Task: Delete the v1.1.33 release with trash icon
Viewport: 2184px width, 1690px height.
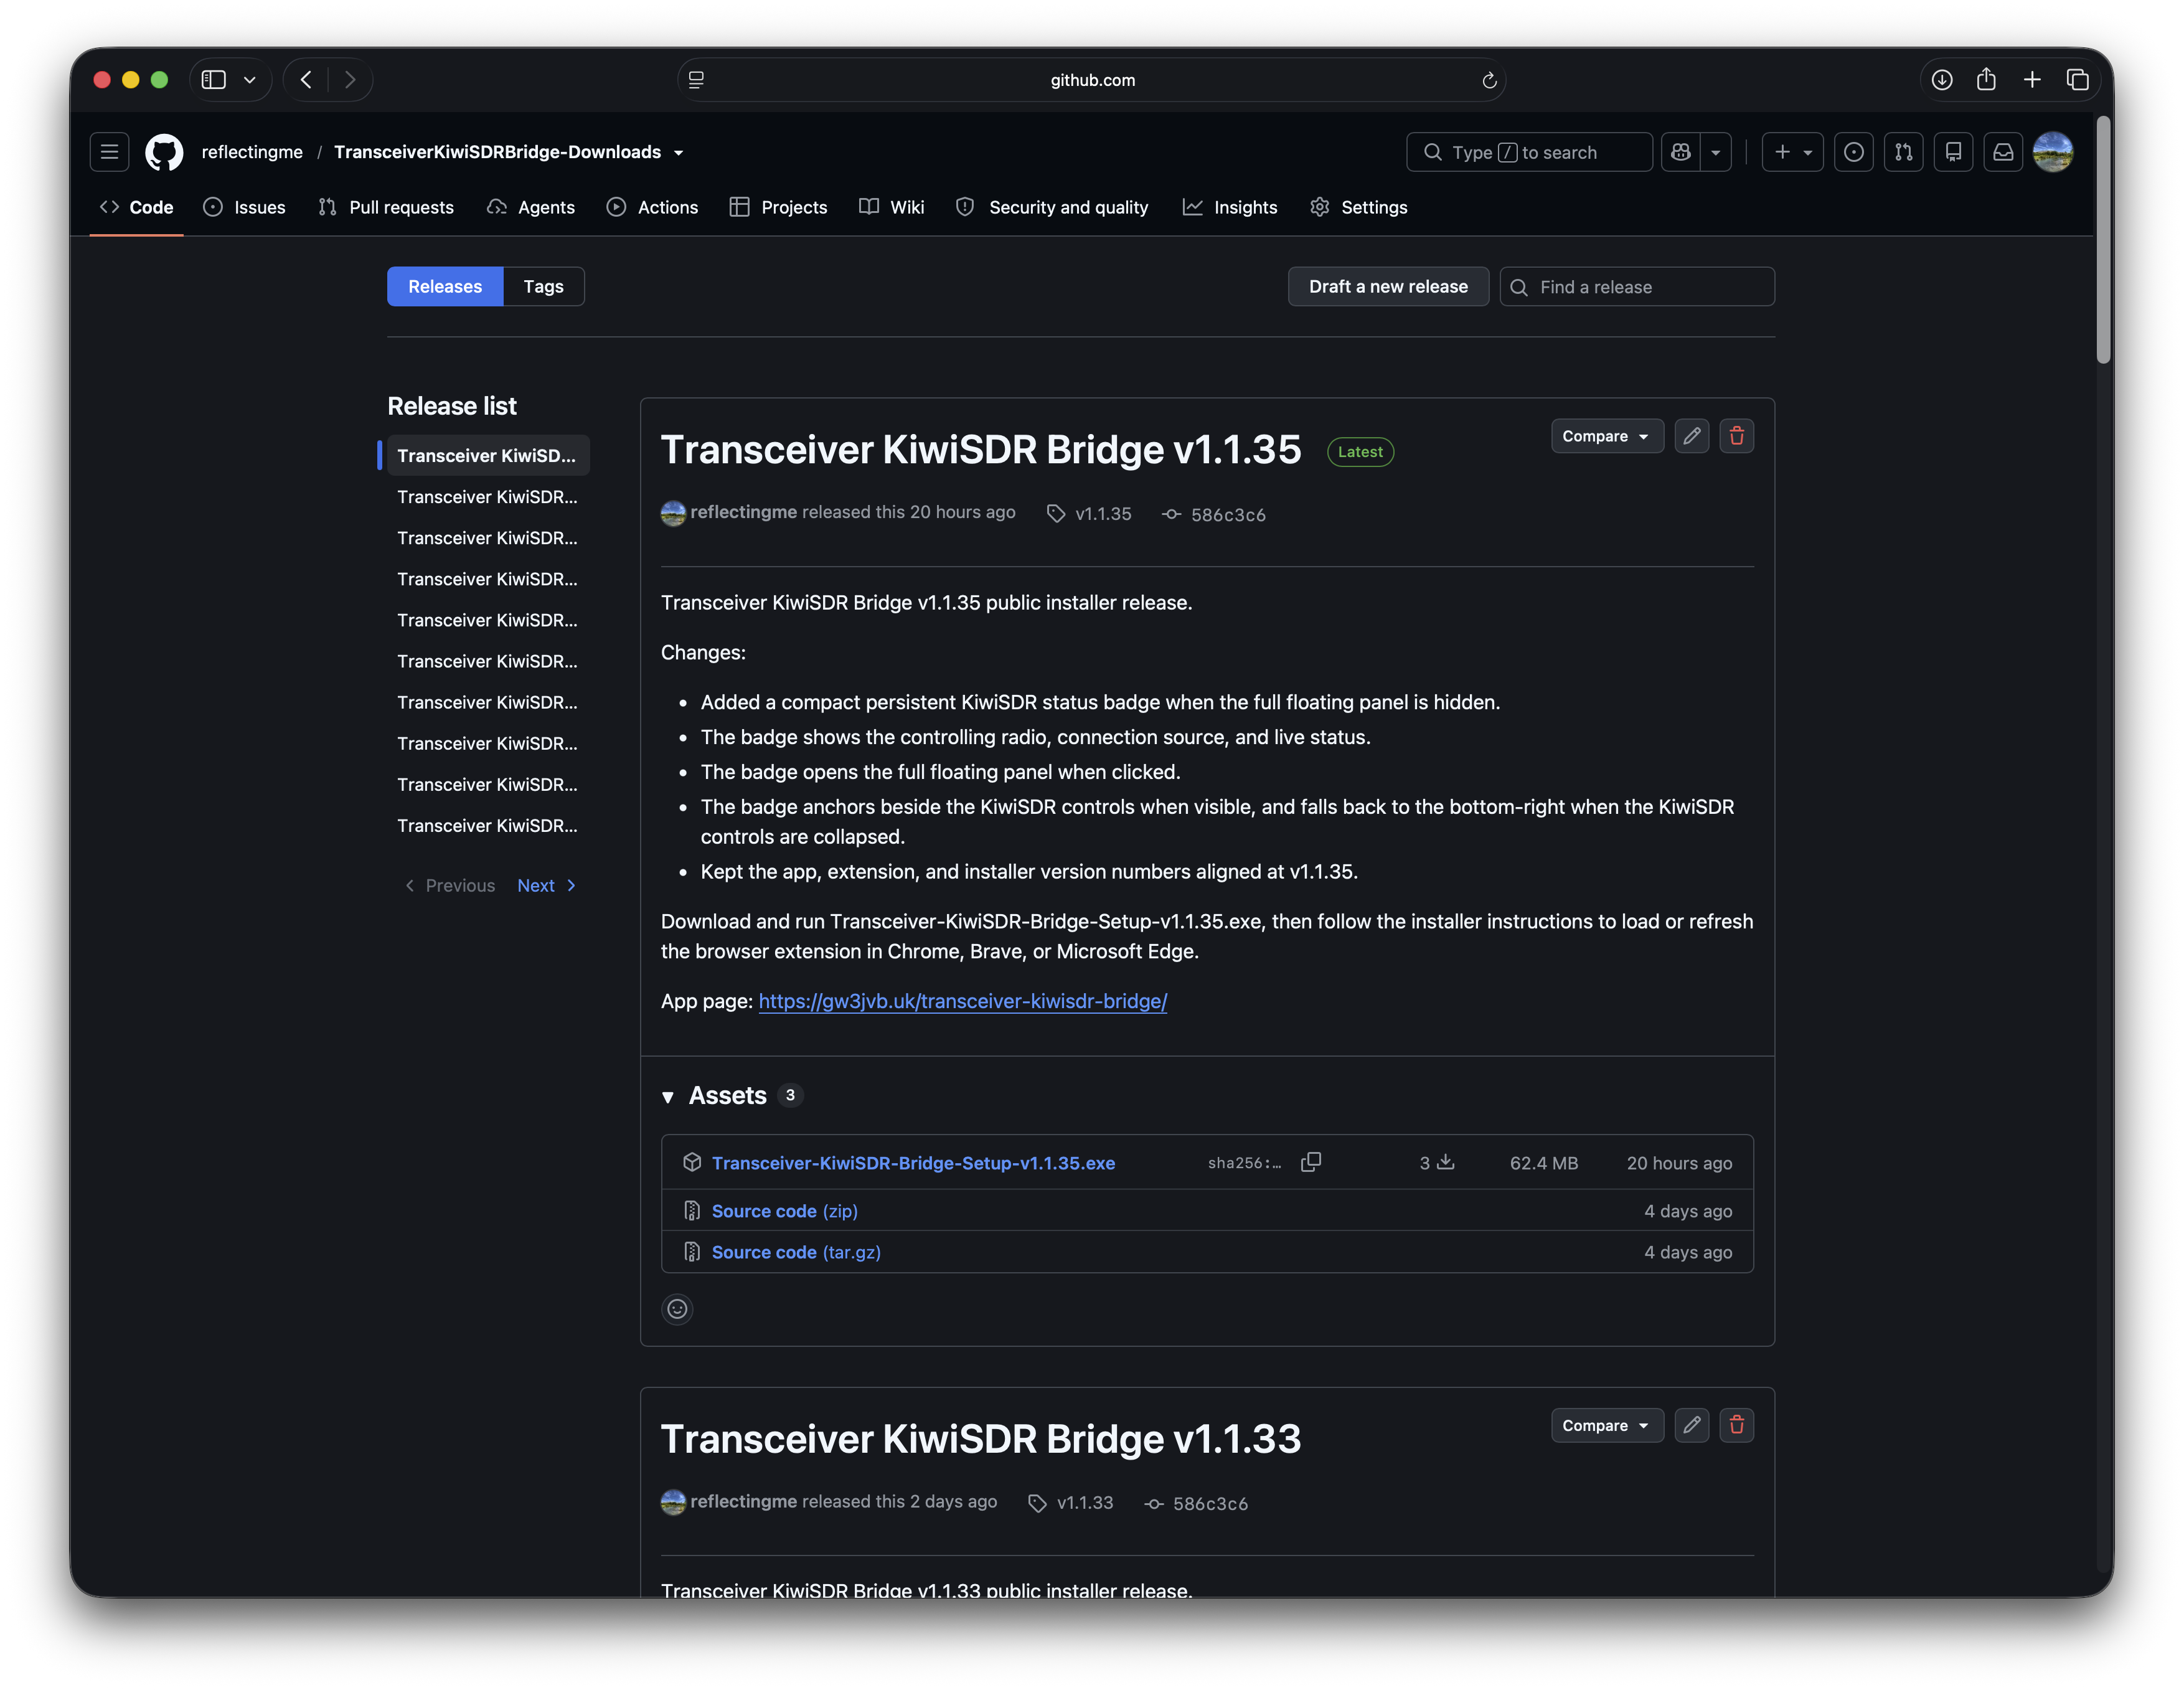Action: click(1737, 1425)
